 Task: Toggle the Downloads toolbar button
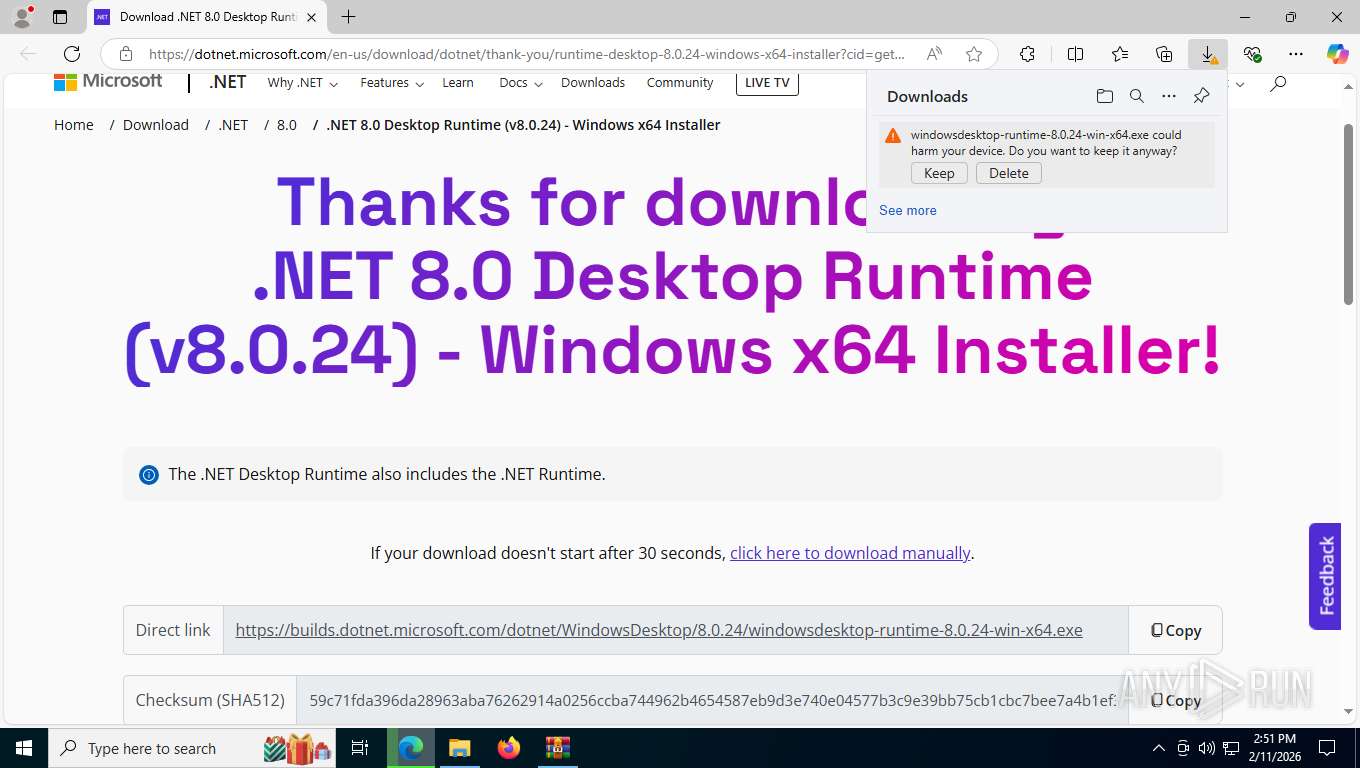pyautogui.click(x=1208, y=54)
